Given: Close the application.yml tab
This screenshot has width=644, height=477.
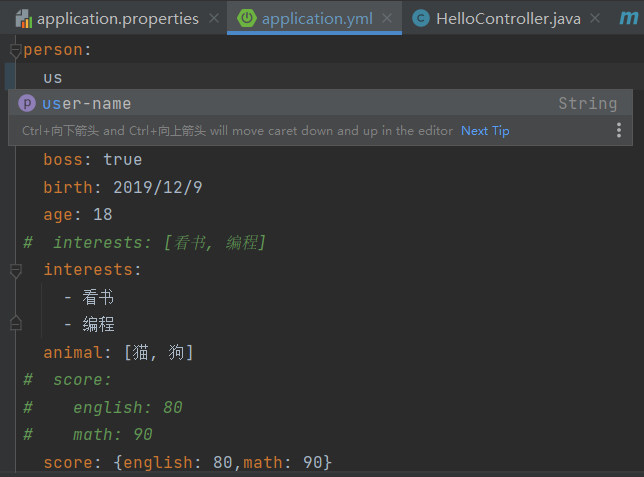Looking at the screenshot, I should [388, 19].
